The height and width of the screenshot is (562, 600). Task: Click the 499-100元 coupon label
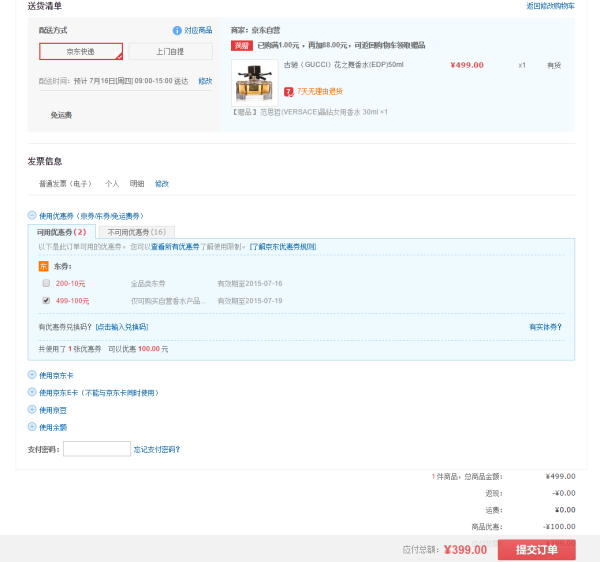(x=72, y=301)
